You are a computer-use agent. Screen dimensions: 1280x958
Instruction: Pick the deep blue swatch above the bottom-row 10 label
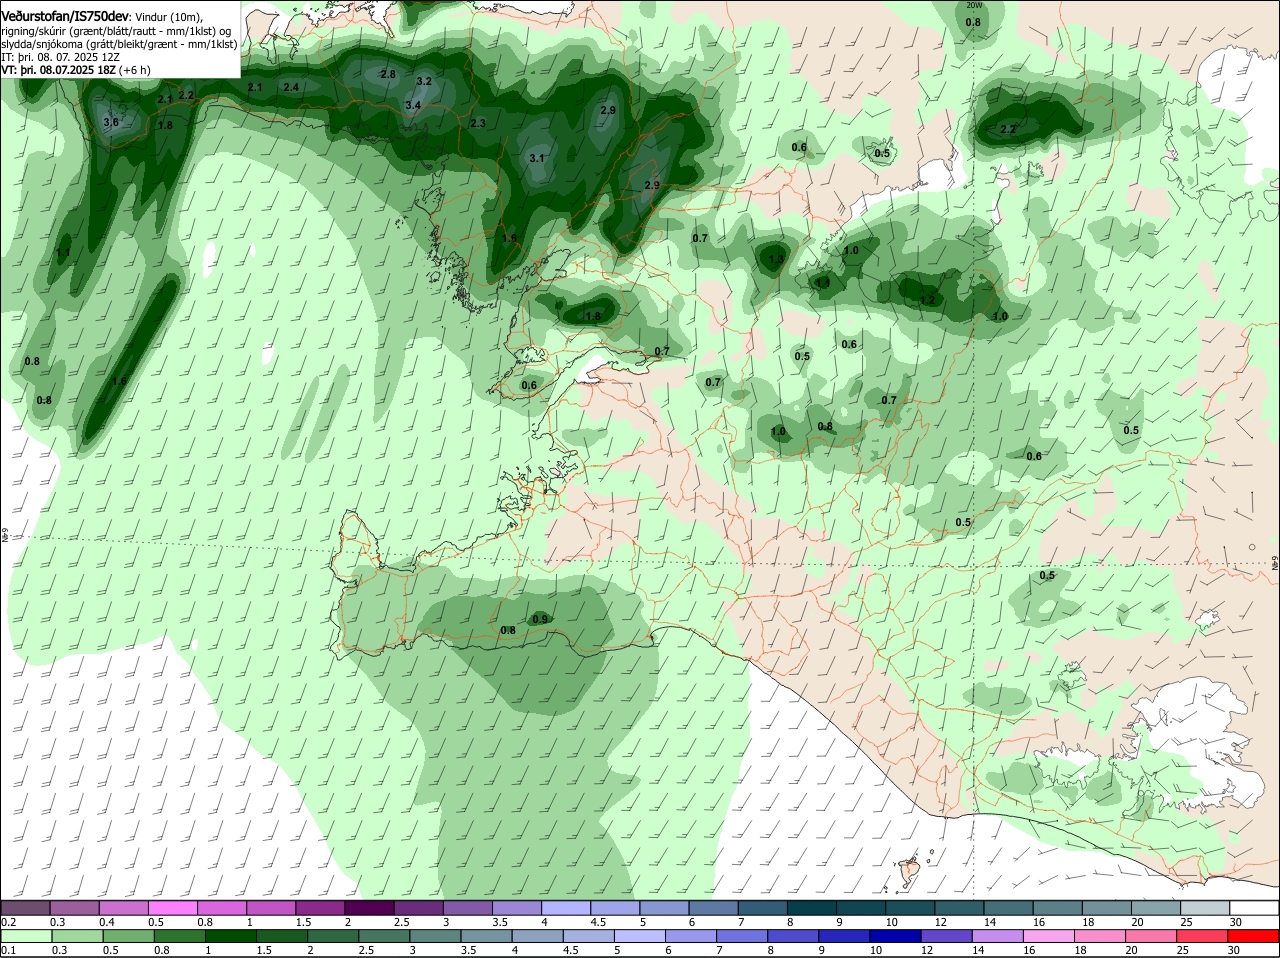click(x=896, y=936)
